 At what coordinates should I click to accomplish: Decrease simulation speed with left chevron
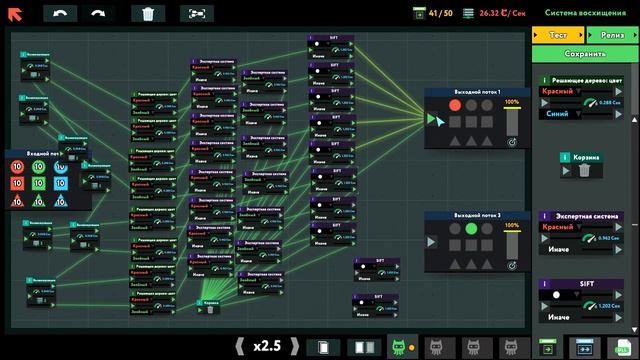(240, 347)
